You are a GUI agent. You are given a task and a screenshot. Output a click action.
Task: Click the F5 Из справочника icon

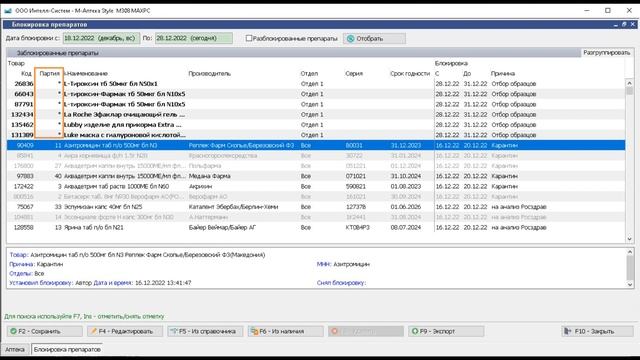click(174, 331)
